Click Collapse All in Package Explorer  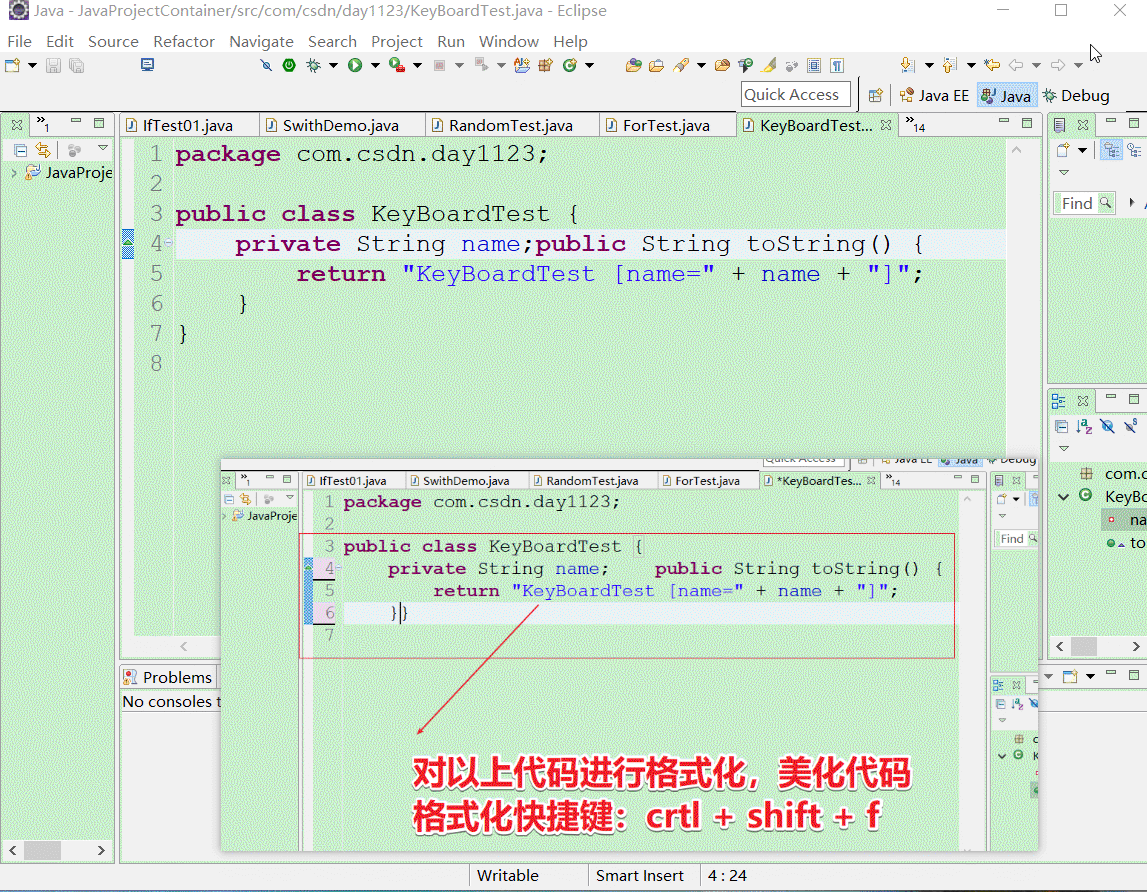point(20,150)
